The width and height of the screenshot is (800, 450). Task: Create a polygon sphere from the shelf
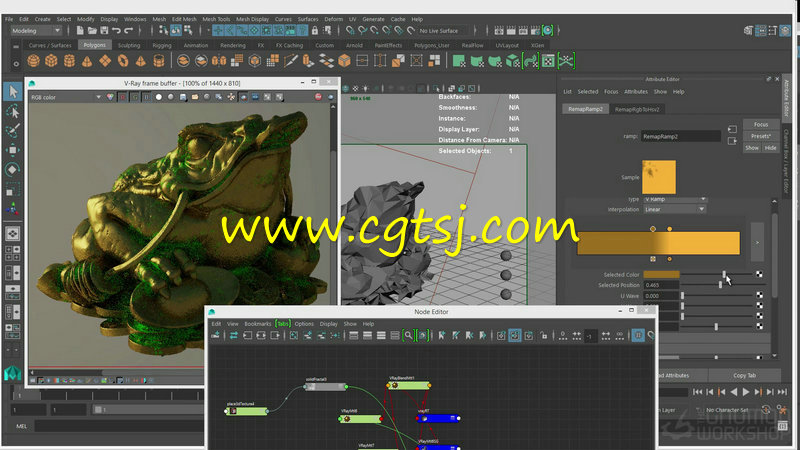tap(34, 61)
